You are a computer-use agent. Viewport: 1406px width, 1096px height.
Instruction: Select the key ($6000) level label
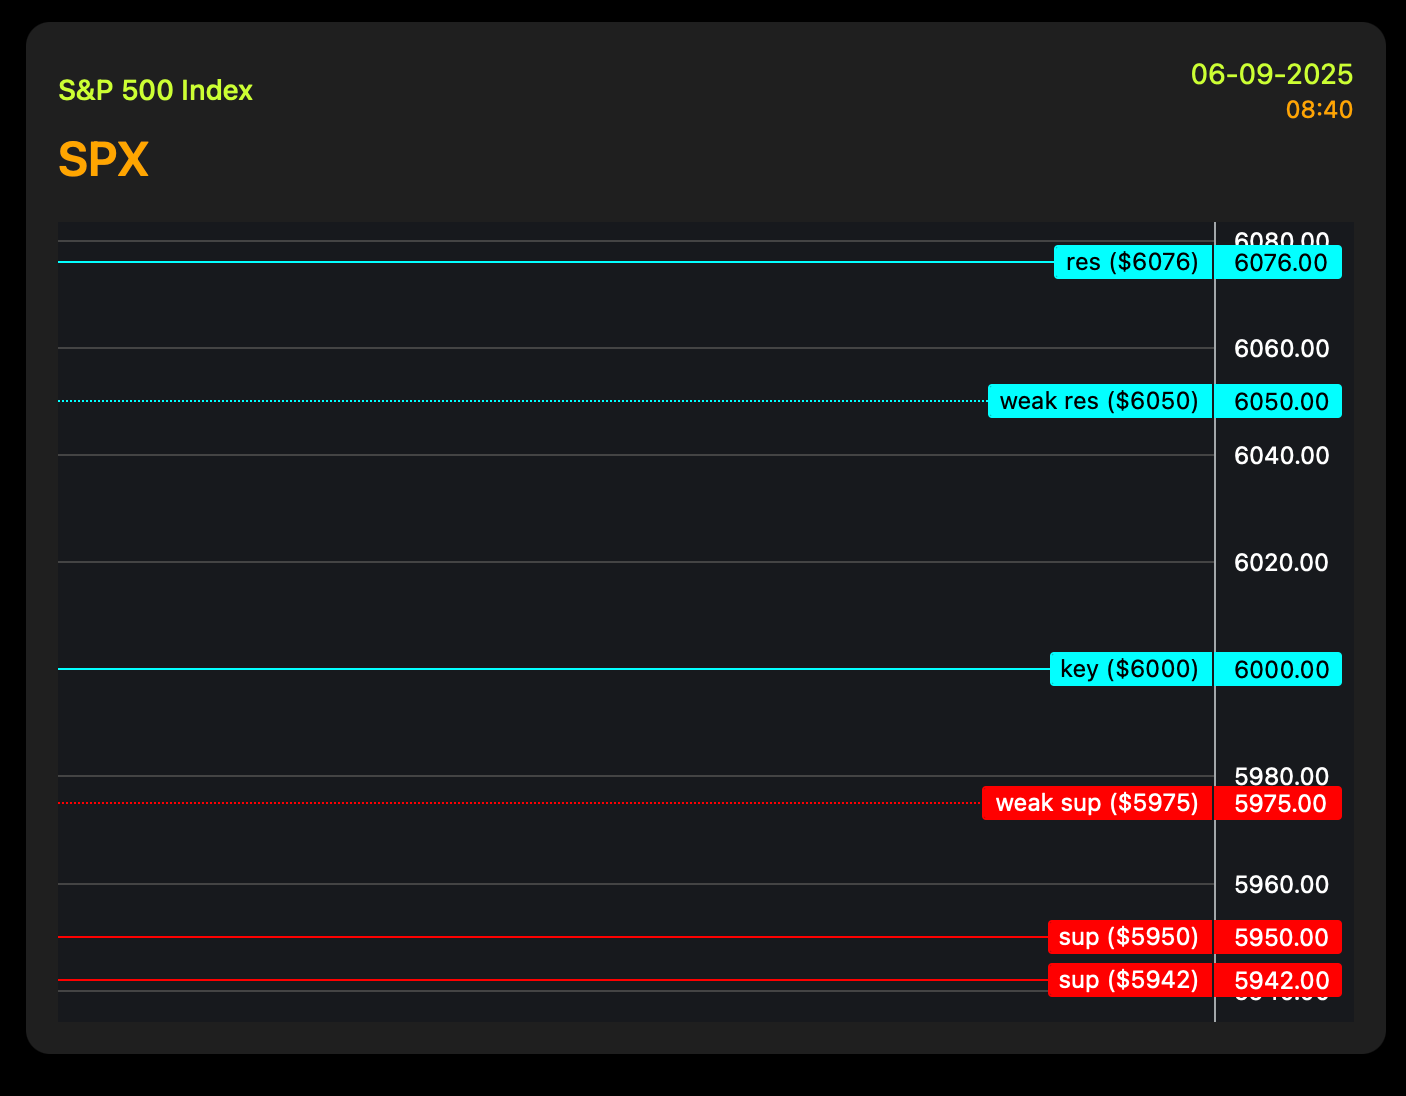point(1131,669)
